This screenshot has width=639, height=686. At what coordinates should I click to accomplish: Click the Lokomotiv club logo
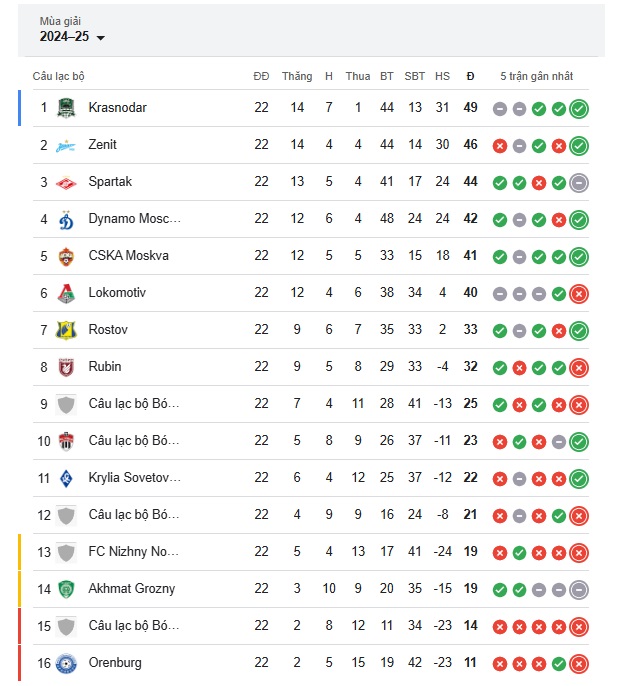[x=66, y=294]
